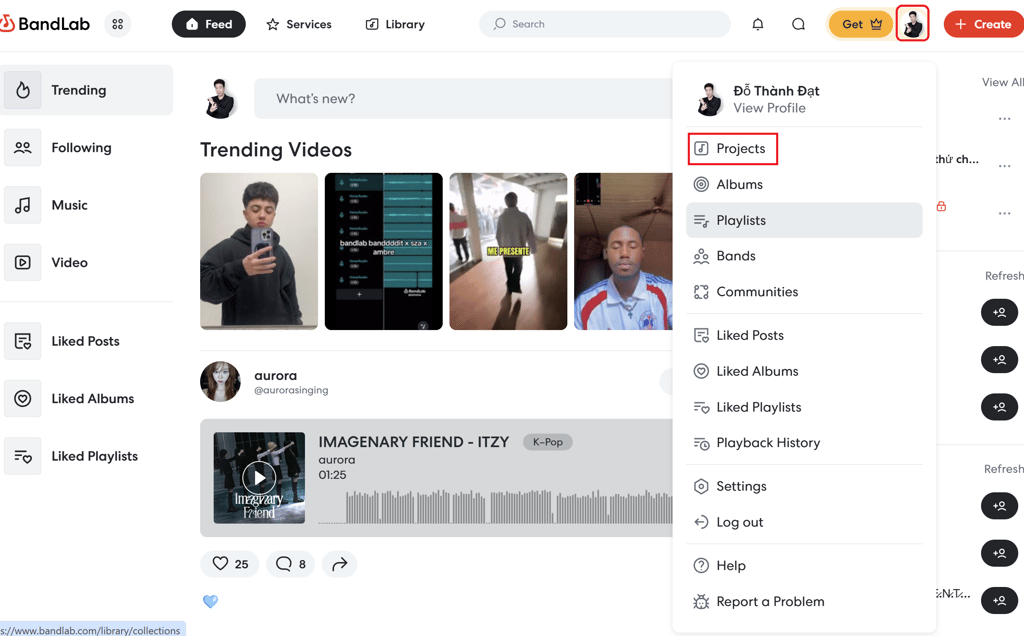Click the aurora artist name under the track title

point(337,460)
